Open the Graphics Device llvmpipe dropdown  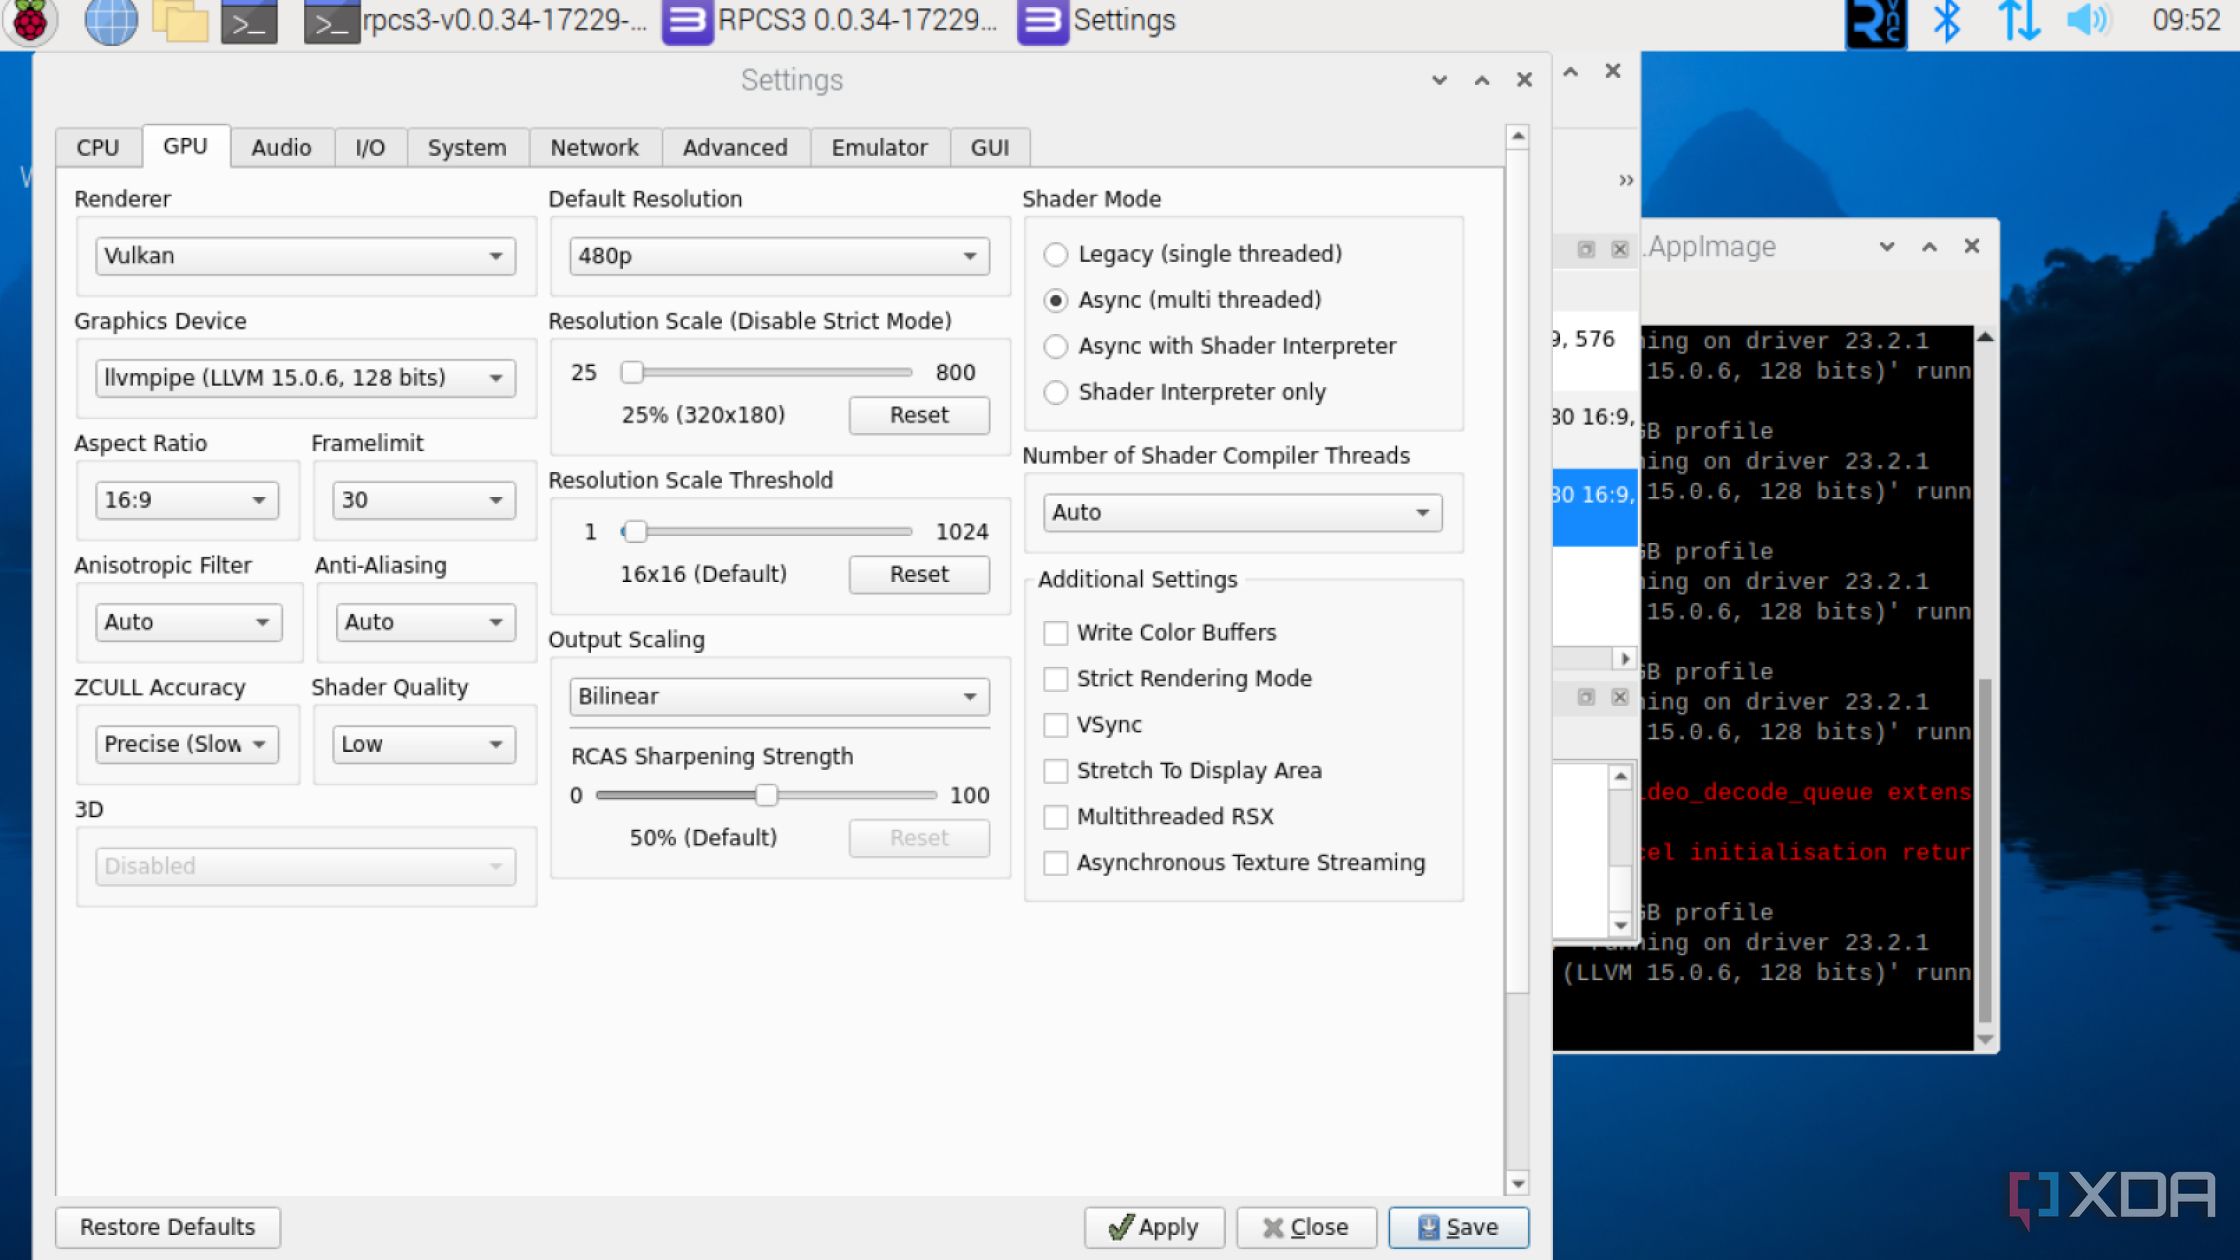coord(306,378)
